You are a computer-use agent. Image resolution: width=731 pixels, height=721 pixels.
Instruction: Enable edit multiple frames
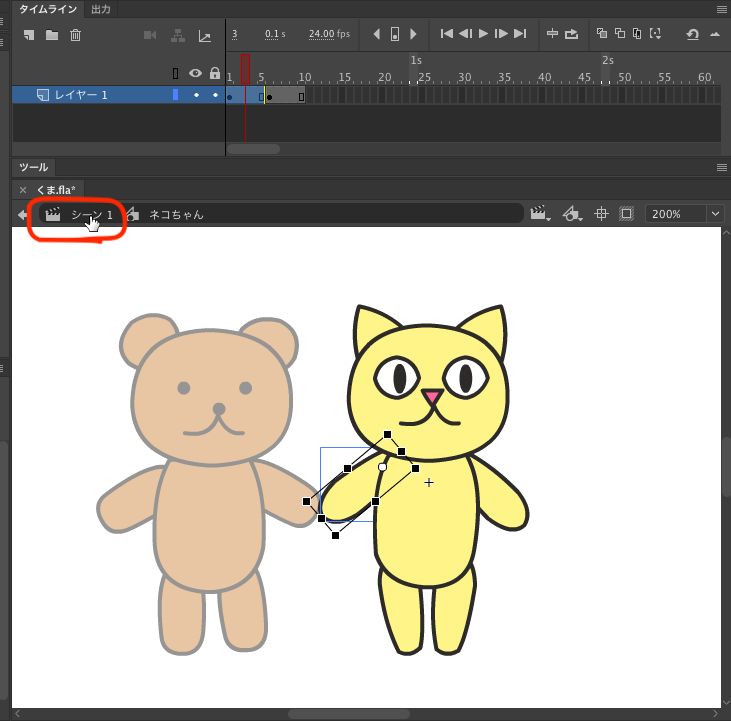pyautogui.click(x=637, y=34)
